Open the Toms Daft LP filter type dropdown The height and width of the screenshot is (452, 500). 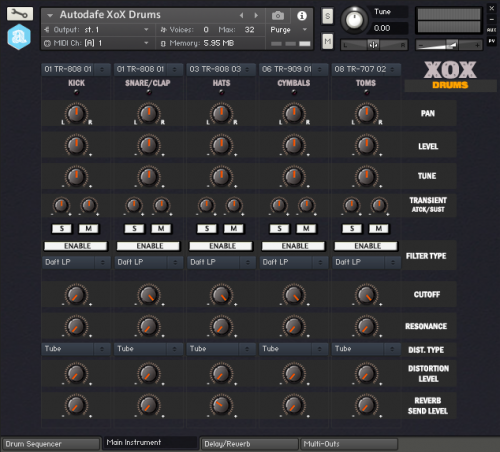coord(366,262)
